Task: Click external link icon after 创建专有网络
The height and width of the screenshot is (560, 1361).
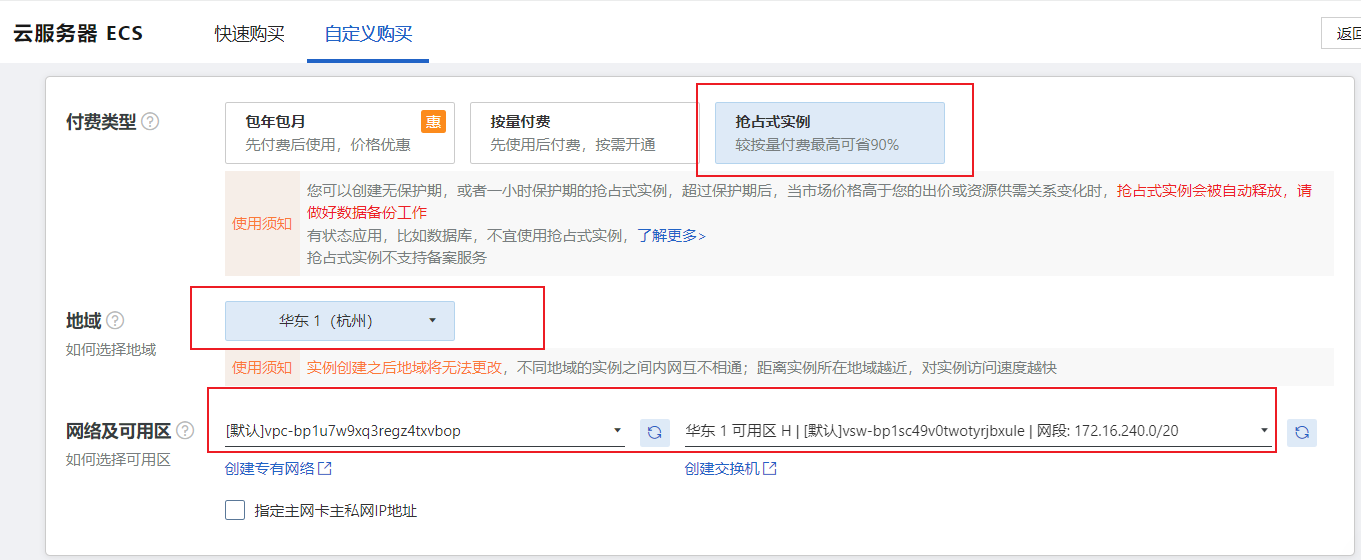Action: 325,469
